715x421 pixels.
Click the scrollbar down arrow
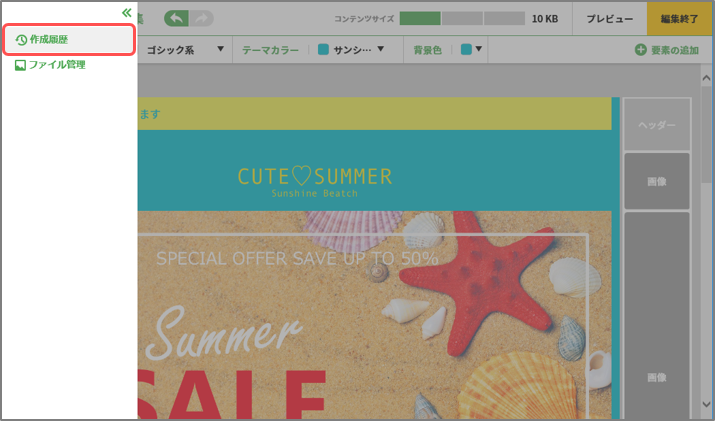[x=706, y=404]
